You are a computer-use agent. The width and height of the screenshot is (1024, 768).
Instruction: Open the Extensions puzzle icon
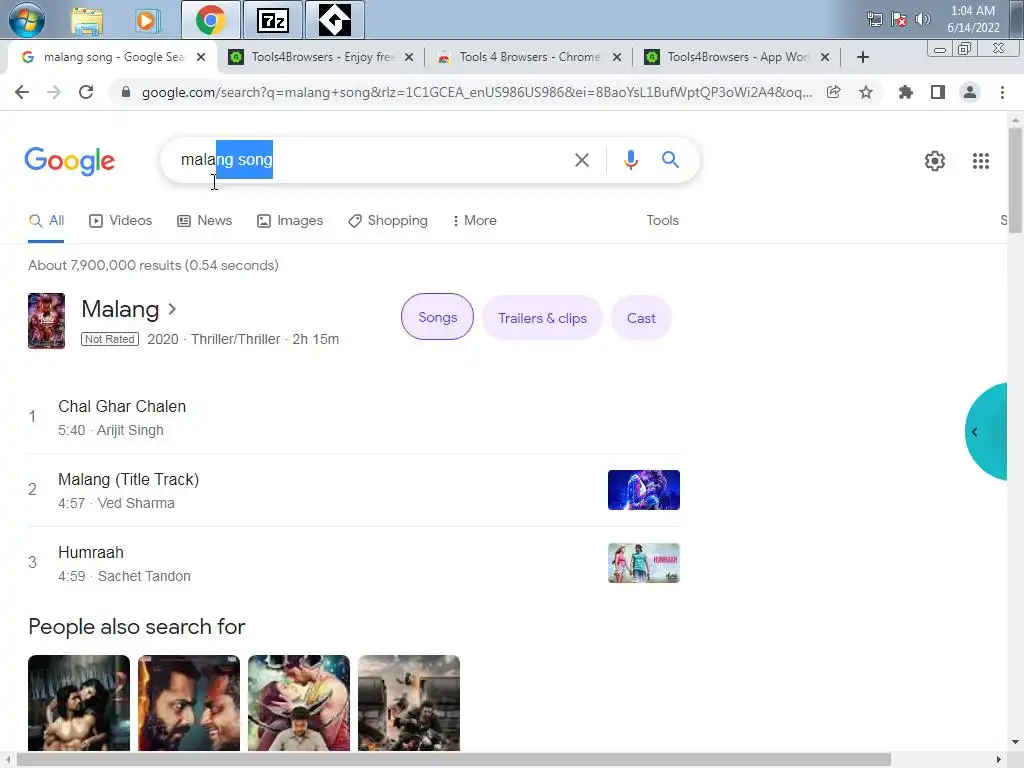pyautogui.click(x=905, y=92)
